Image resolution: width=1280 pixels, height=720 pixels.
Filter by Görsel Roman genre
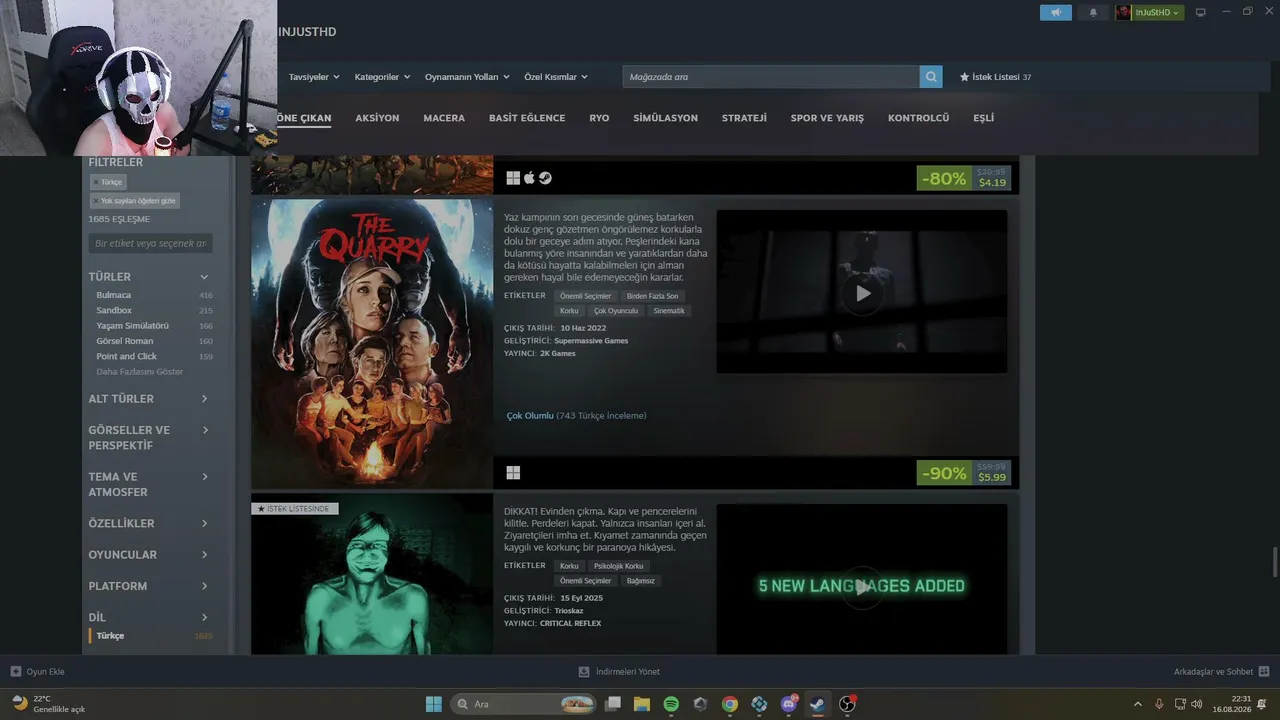[x=124, y=341]
